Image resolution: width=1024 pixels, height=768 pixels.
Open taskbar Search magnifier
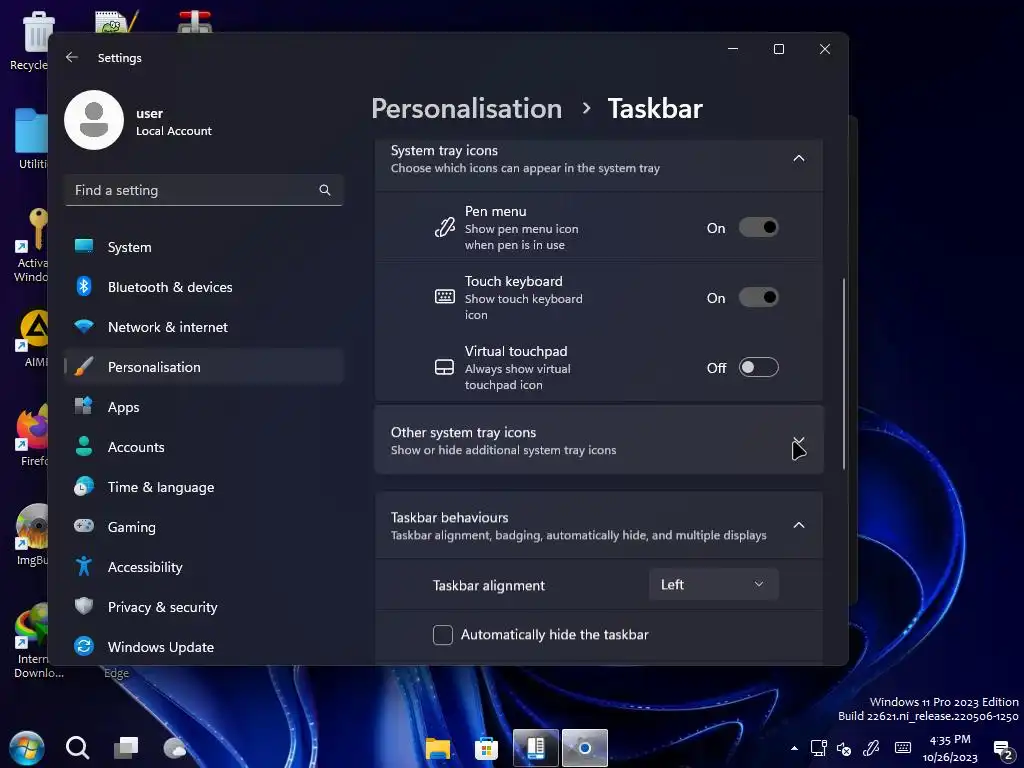coord(77,748)
